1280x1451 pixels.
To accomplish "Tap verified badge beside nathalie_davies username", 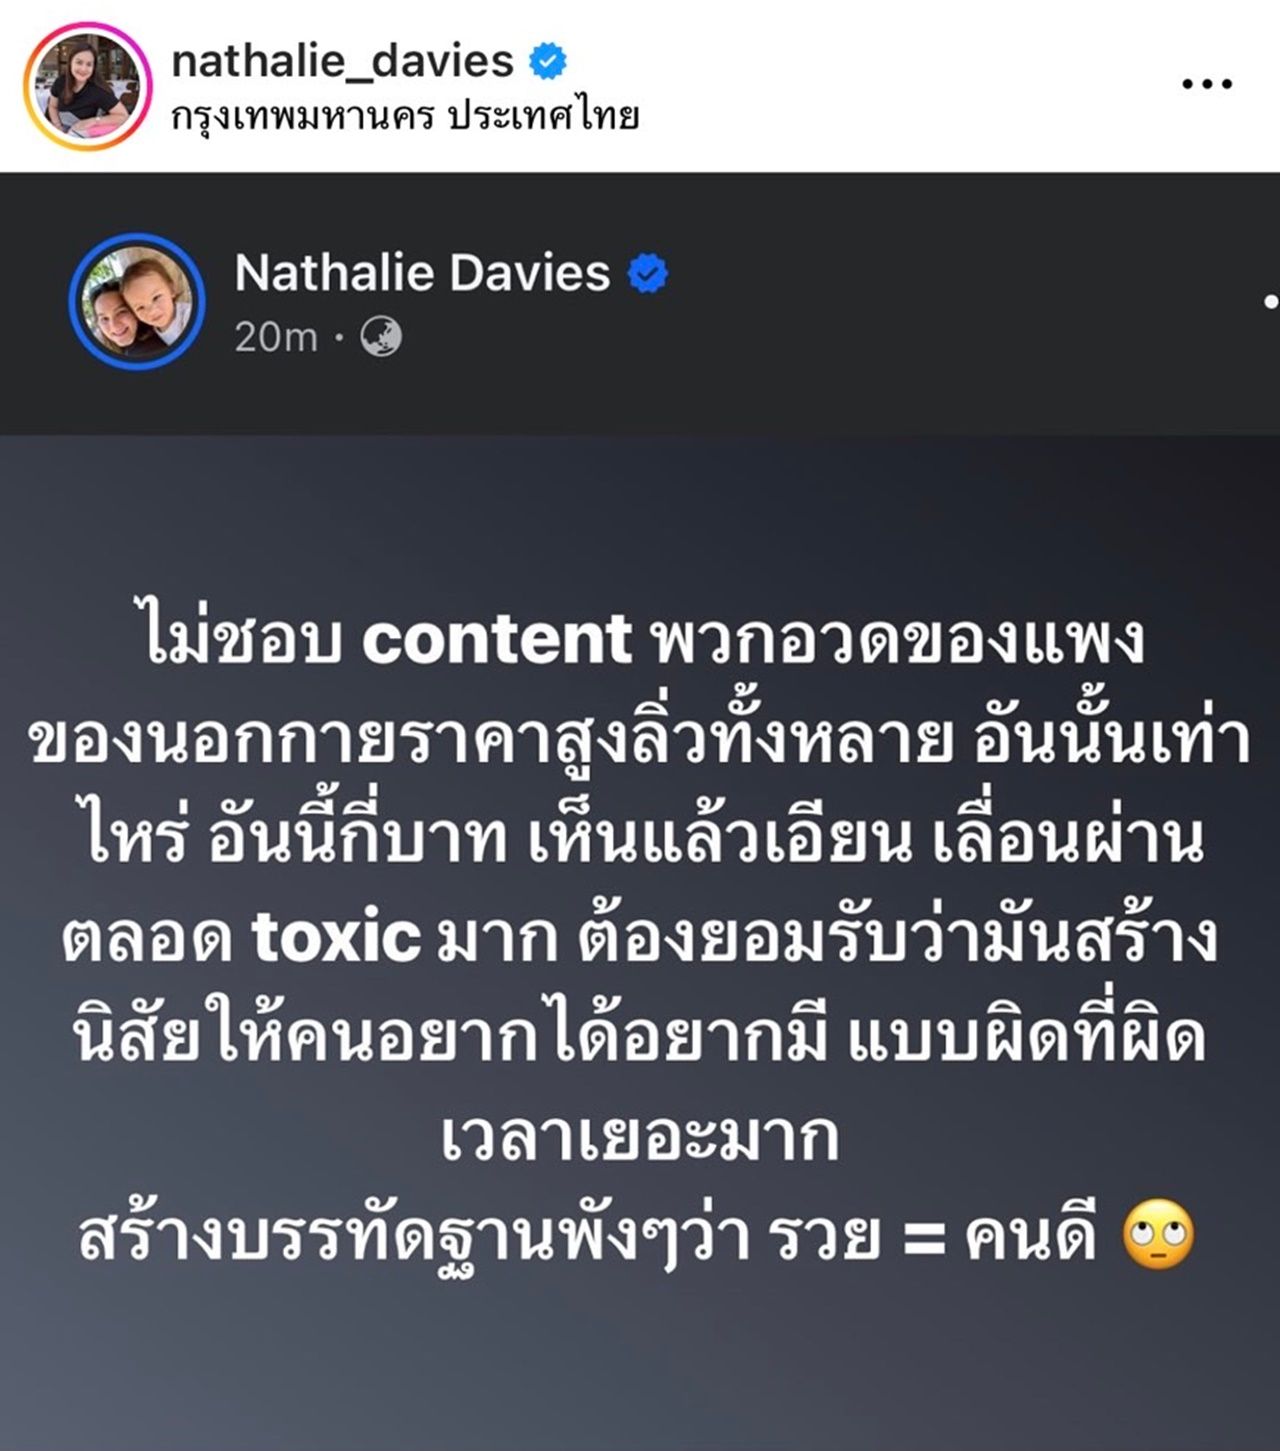I will [547, 61].
